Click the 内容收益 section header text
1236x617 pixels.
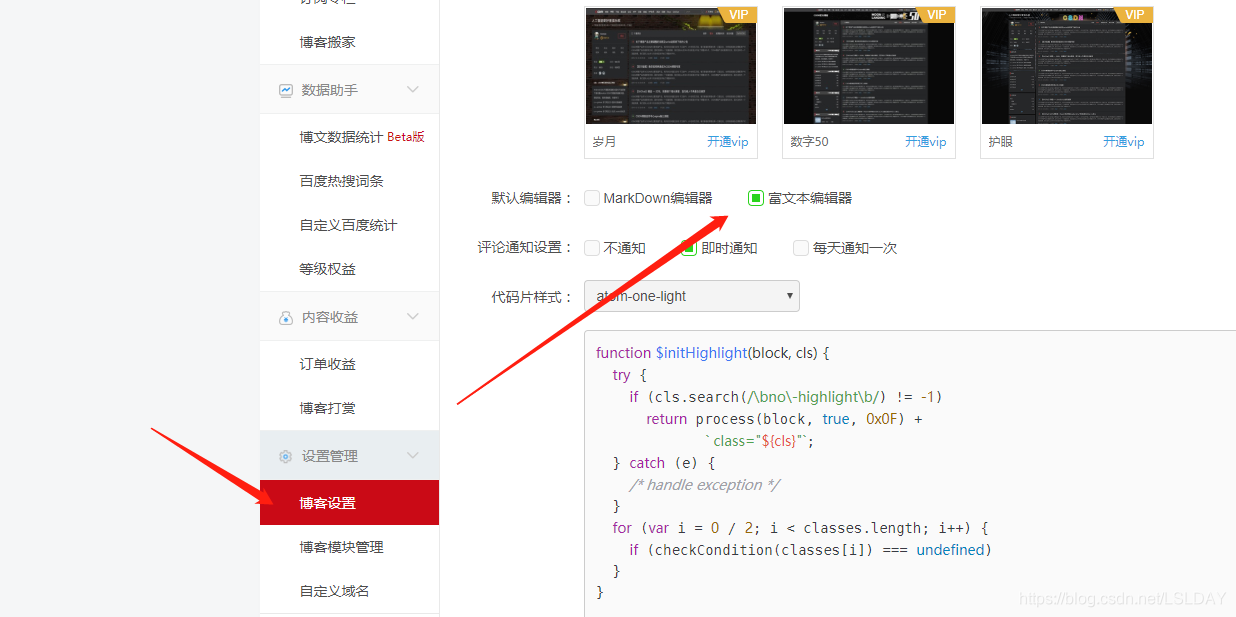point(330,317)
